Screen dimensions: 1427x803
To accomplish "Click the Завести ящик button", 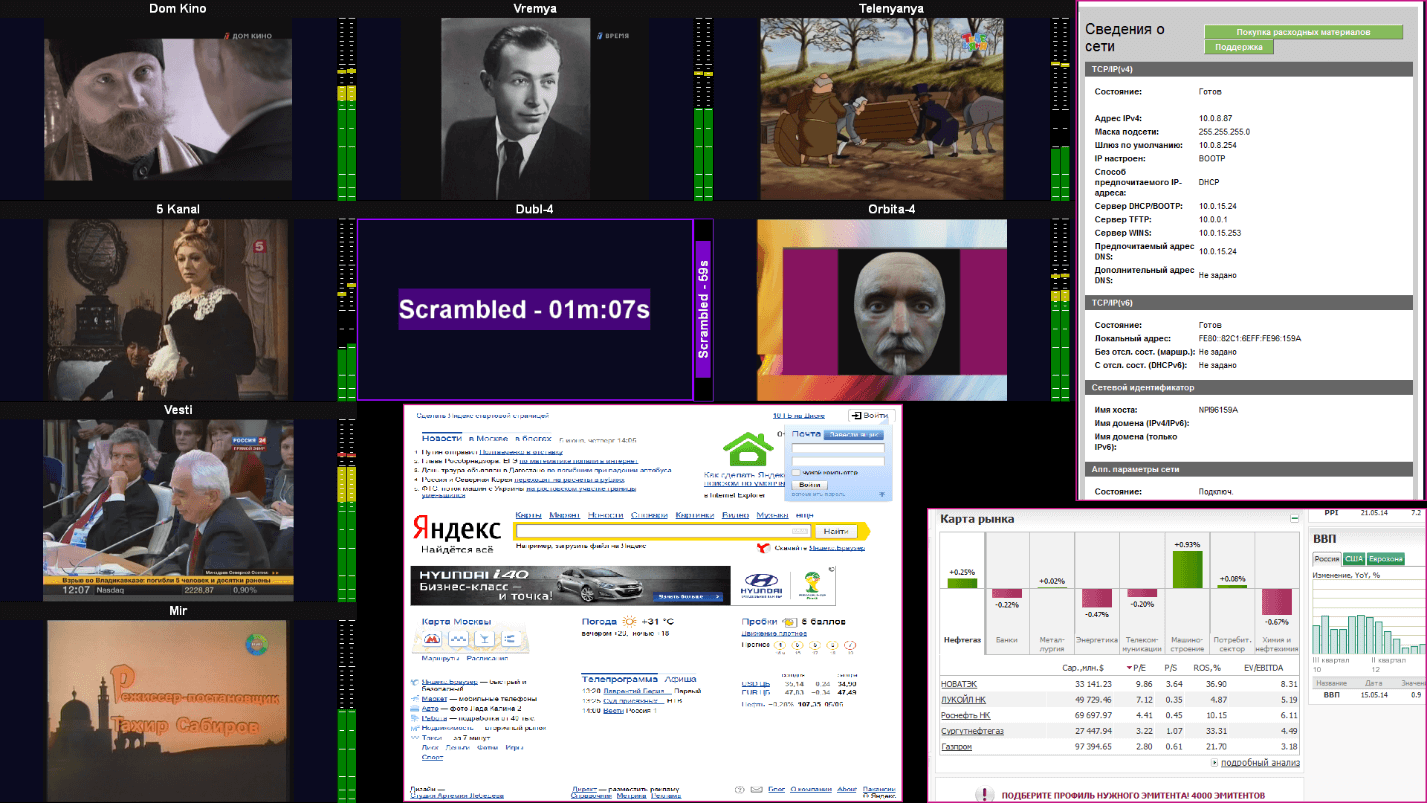I will pyautogui.click(x=854, y=434).
